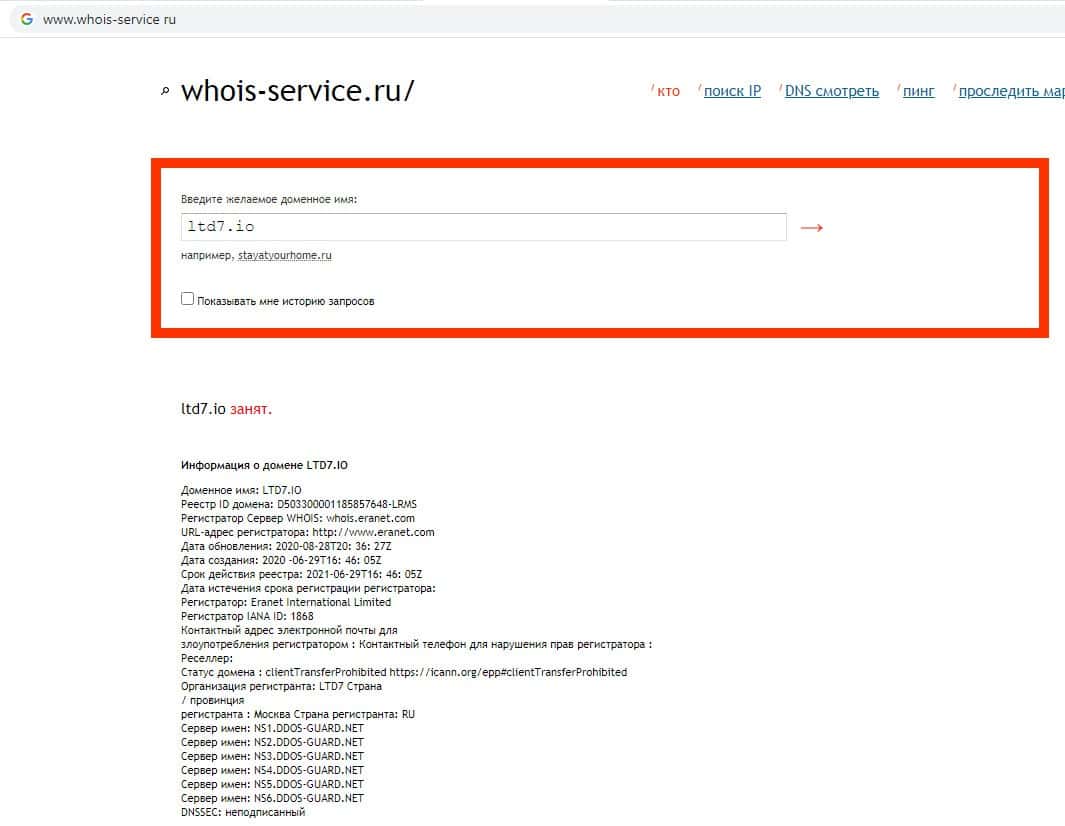
Task: Click the Google icon in address bar
Action: point(26,19)
